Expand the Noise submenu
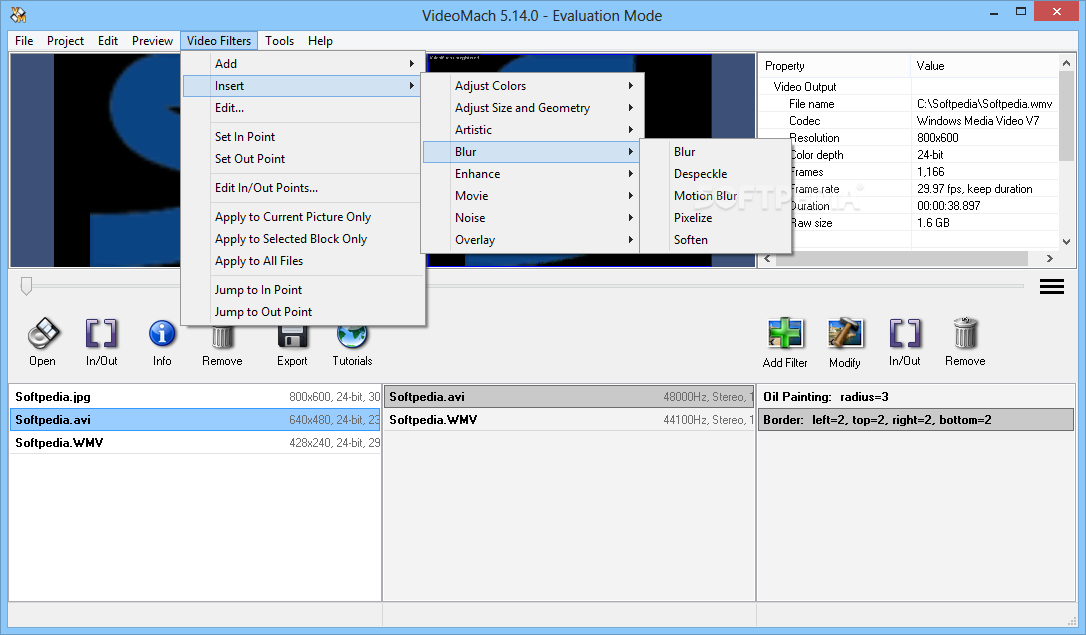 [x=531, y=218]
